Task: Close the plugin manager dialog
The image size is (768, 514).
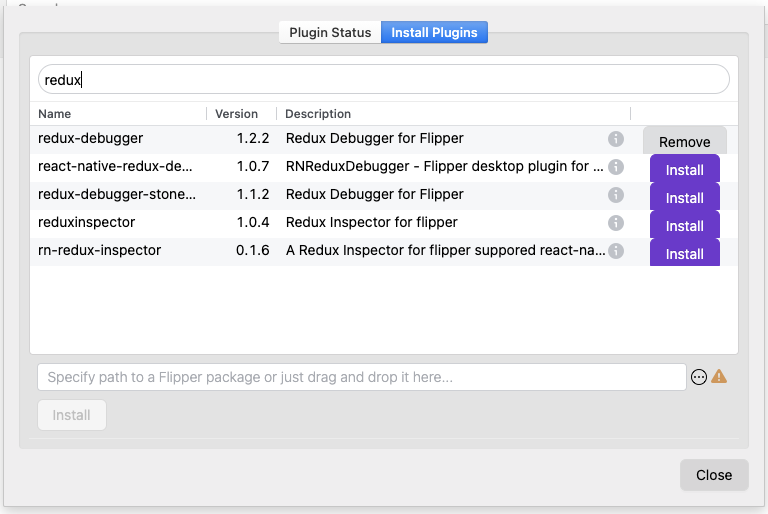Action: [x=714, y=475]
